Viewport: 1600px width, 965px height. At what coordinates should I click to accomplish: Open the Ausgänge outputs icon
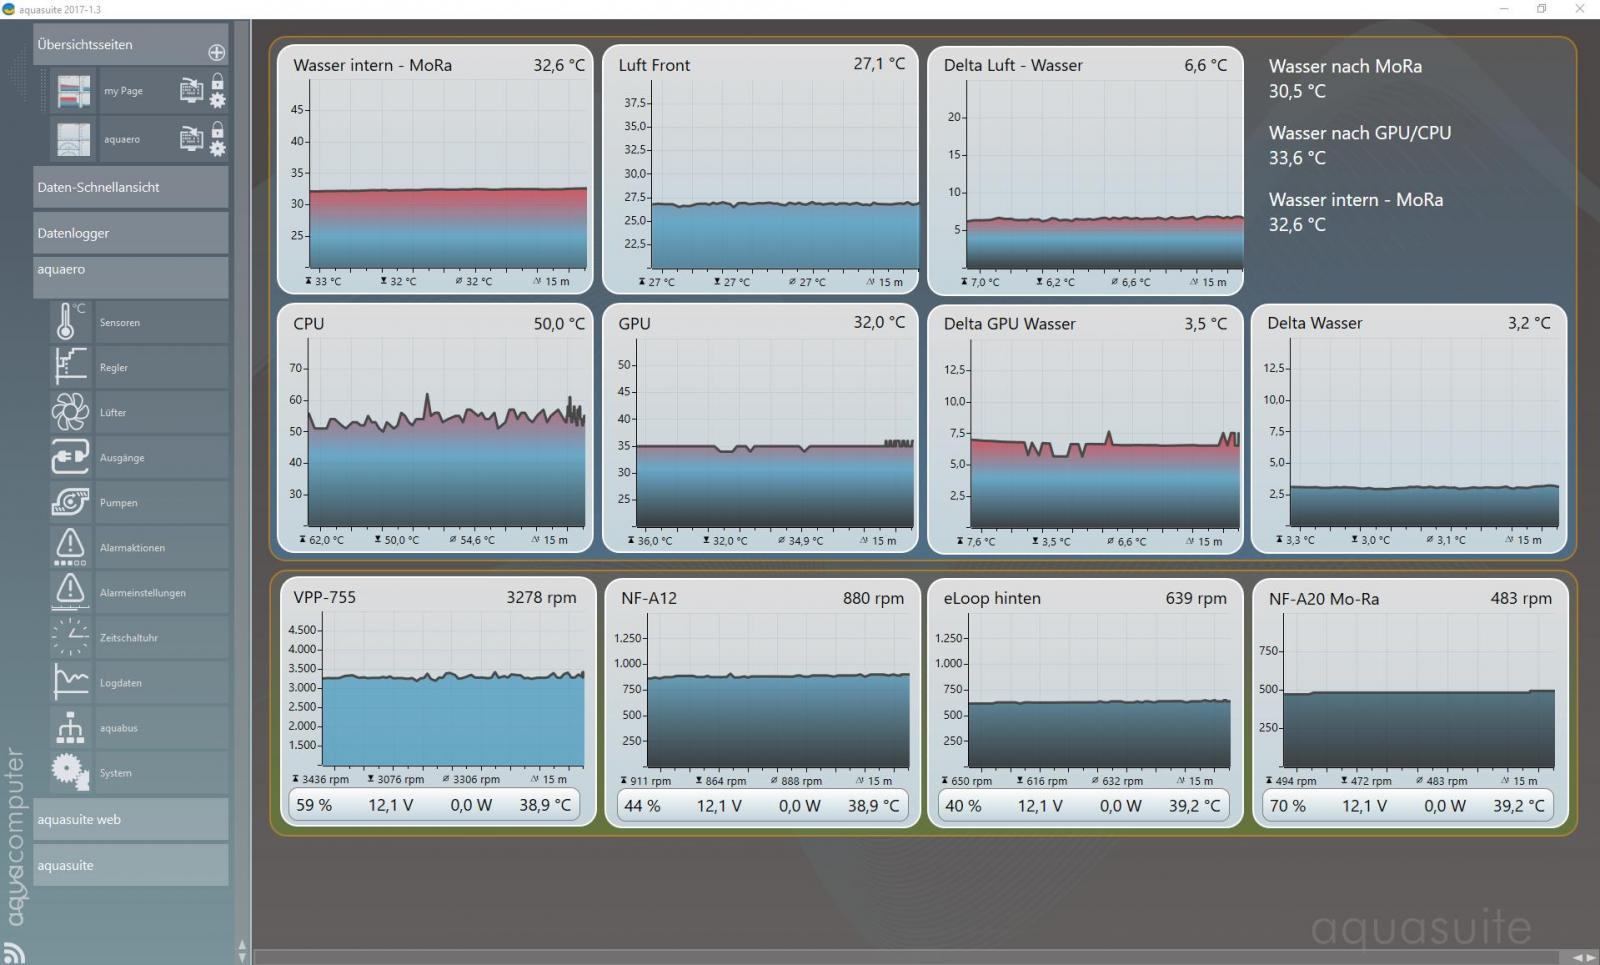point(70,457)
